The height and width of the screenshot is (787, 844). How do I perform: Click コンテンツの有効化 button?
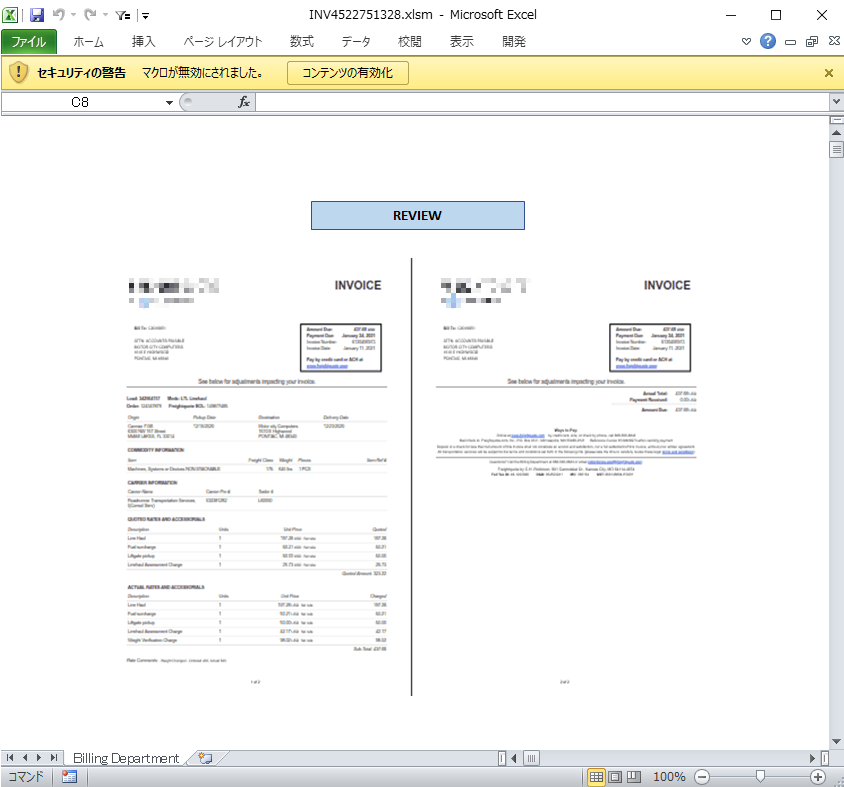pyautogui.click(x=348, y=73)
